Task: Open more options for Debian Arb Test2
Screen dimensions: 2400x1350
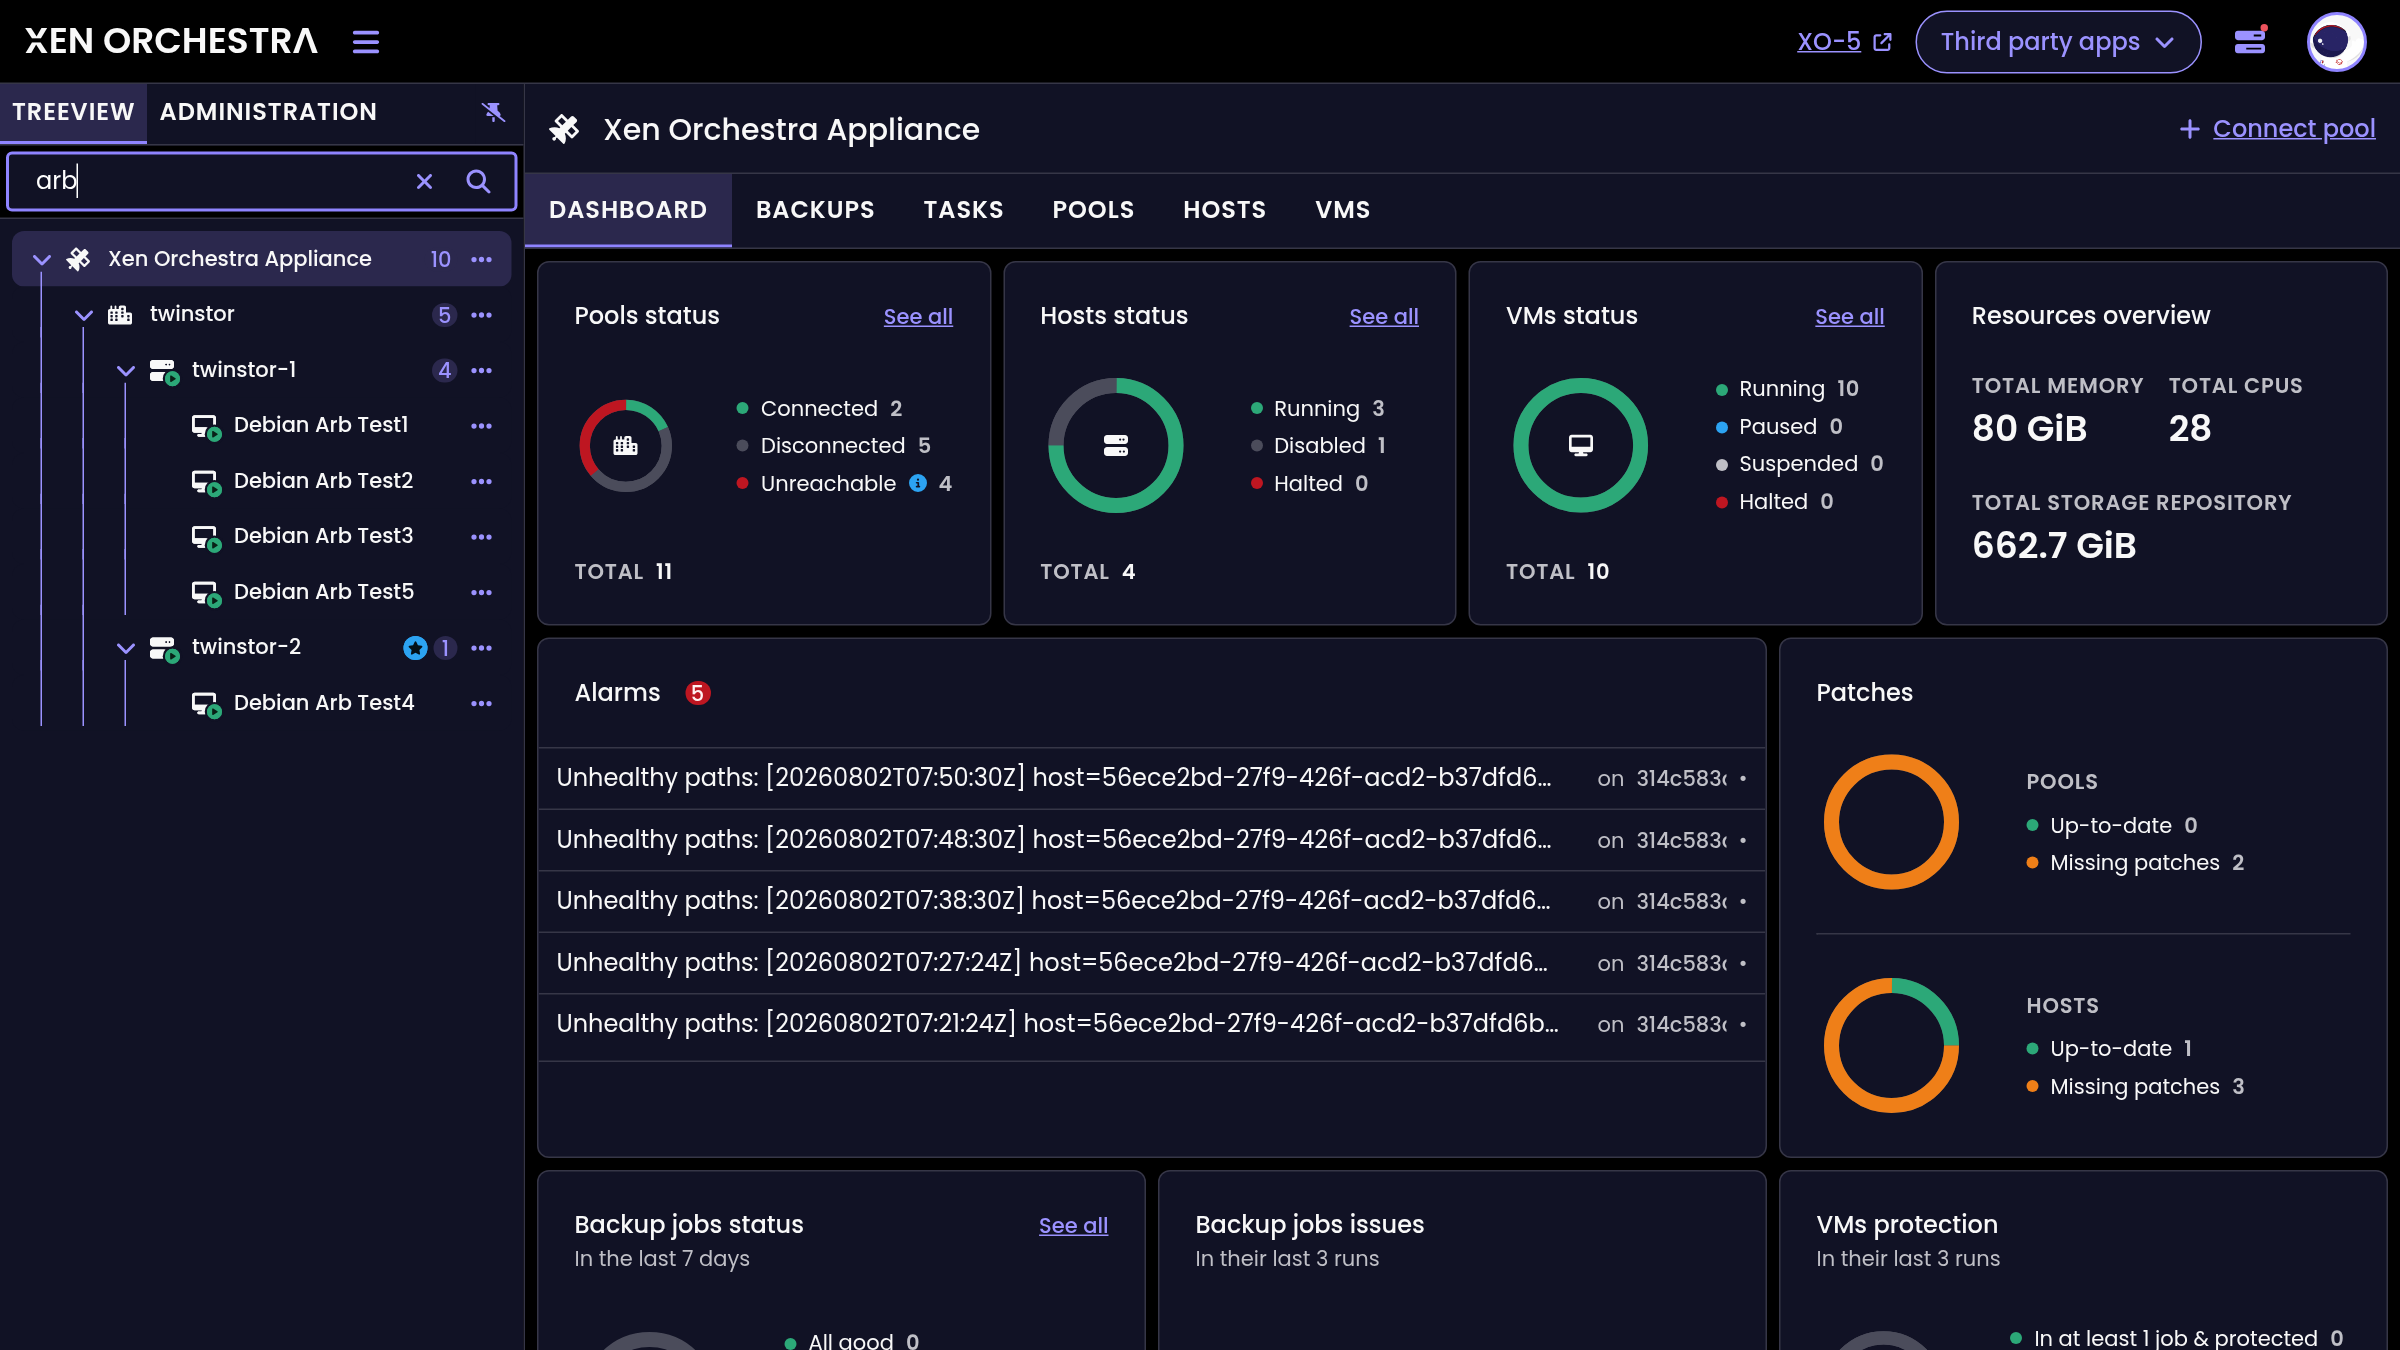Action: 482,481
